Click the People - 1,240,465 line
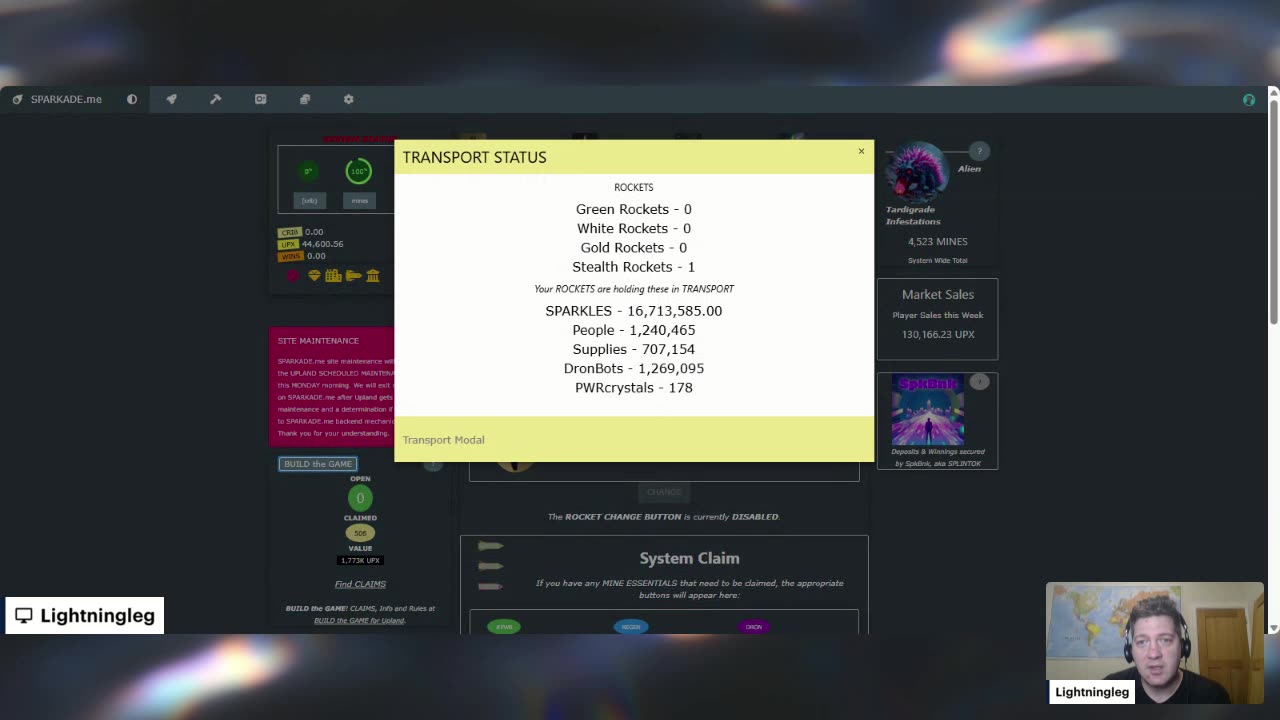1280x720 pixels. click(634, 330)
